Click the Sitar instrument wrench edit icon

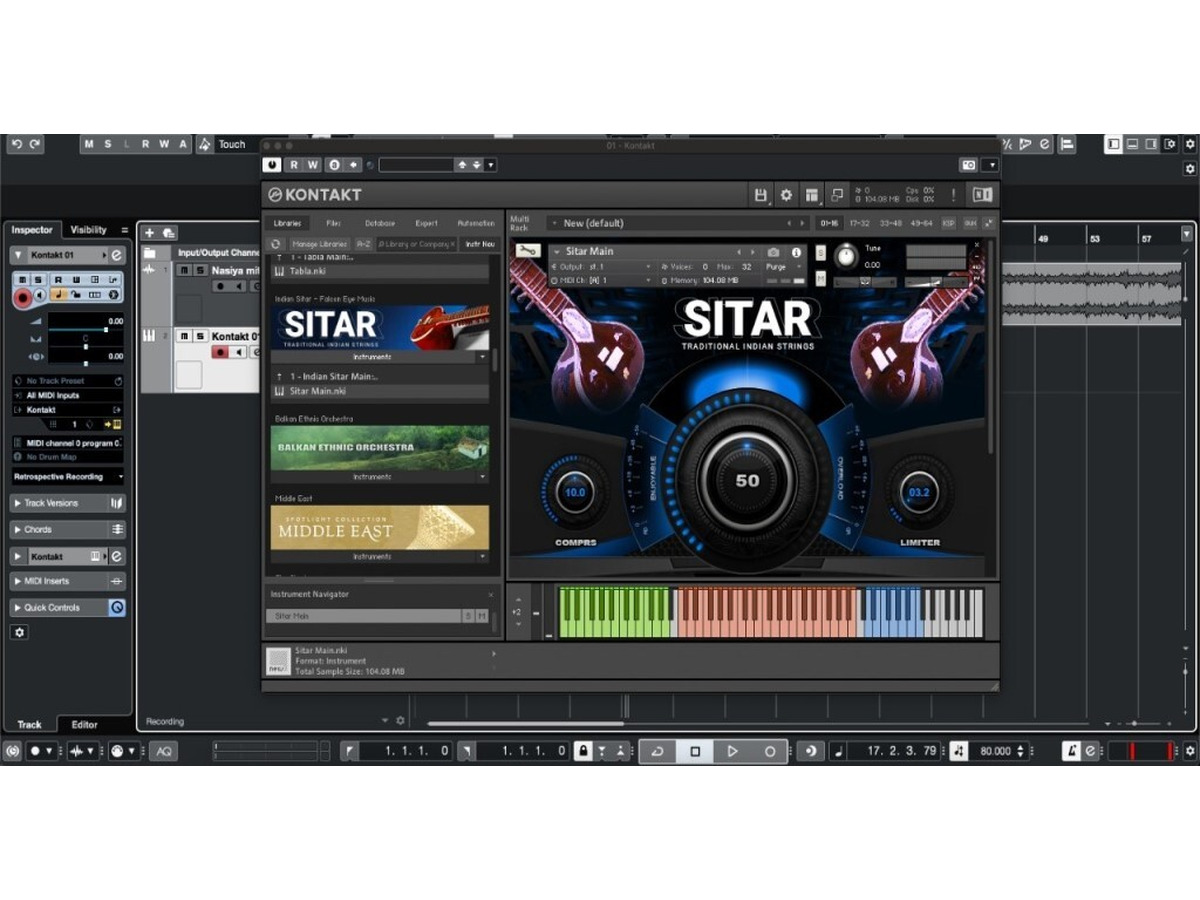click(x=529, y=251)
